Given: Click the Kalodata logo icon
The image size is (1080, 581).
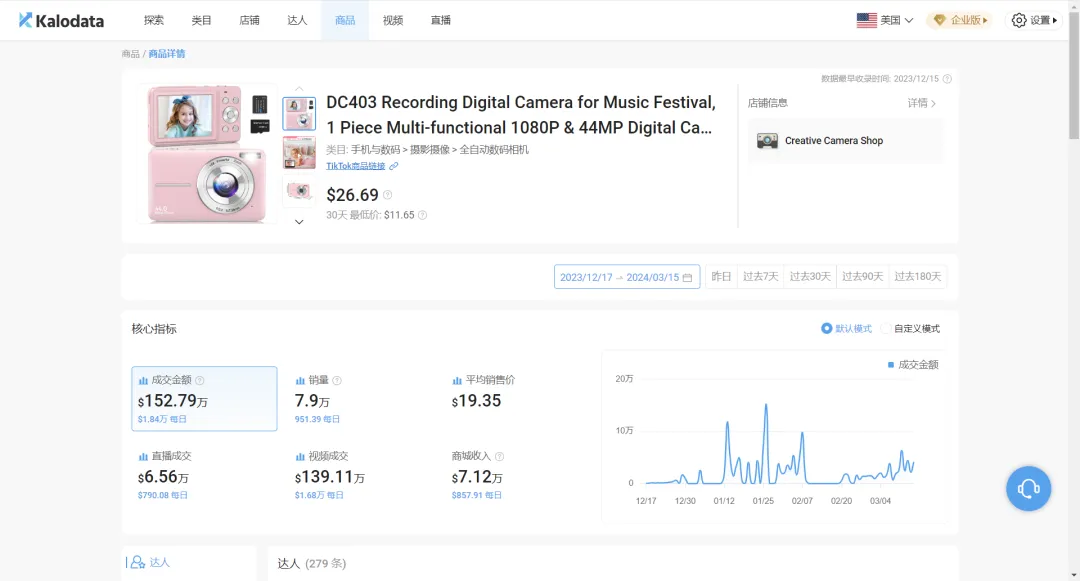Looking at the screenshot, I should (25, 20).
